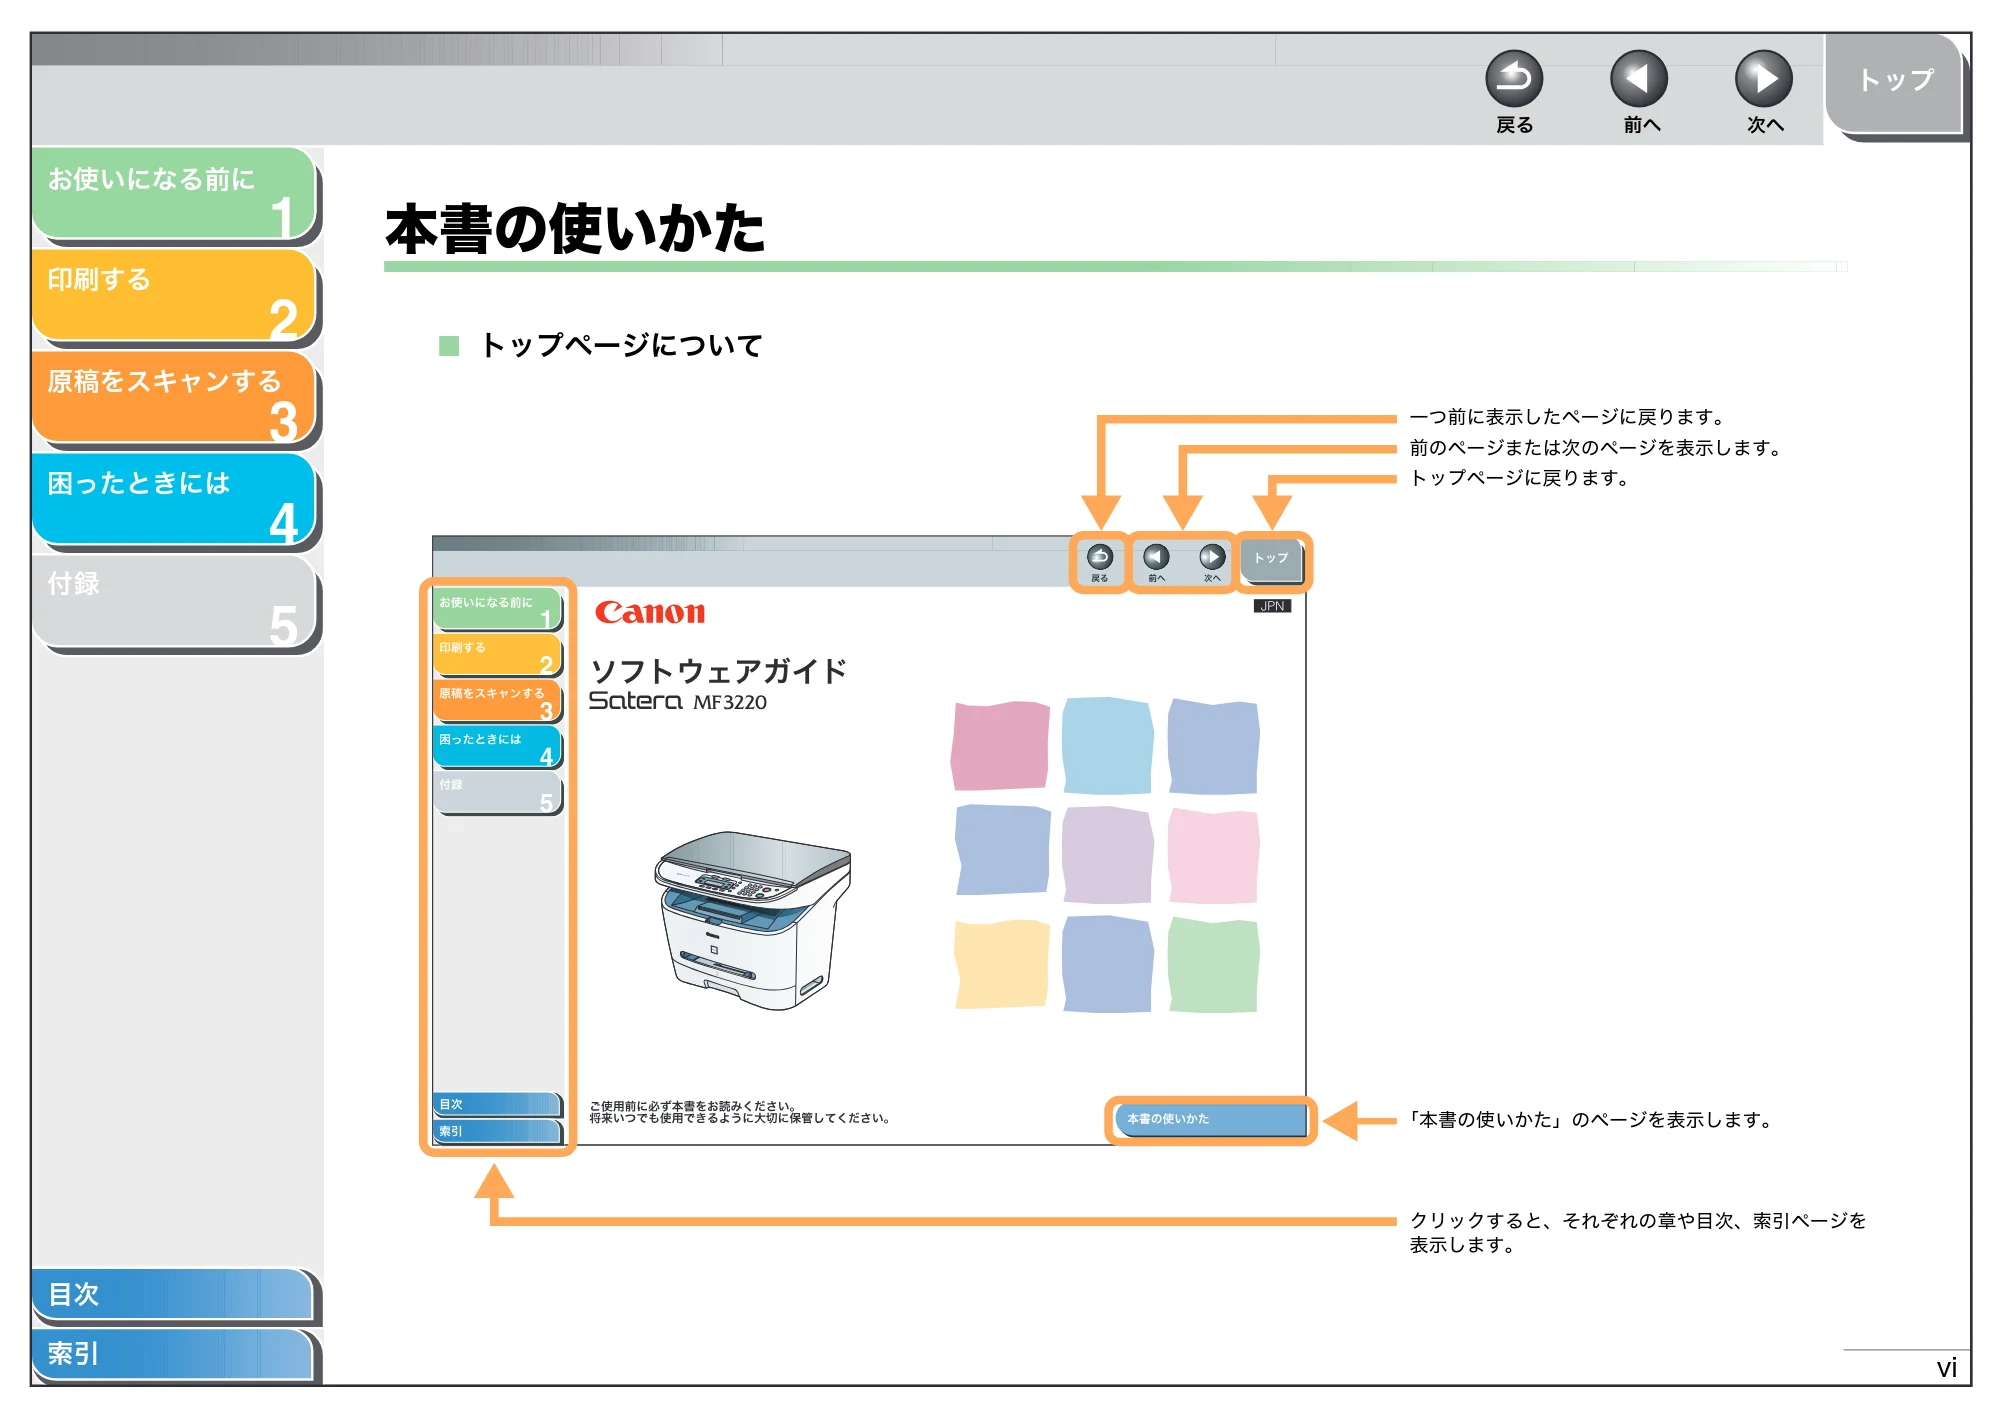The width and height of the screenshot is (2000, 1415).
Task: Click the JPN label in the sample image
Action: coord(1272,606)
